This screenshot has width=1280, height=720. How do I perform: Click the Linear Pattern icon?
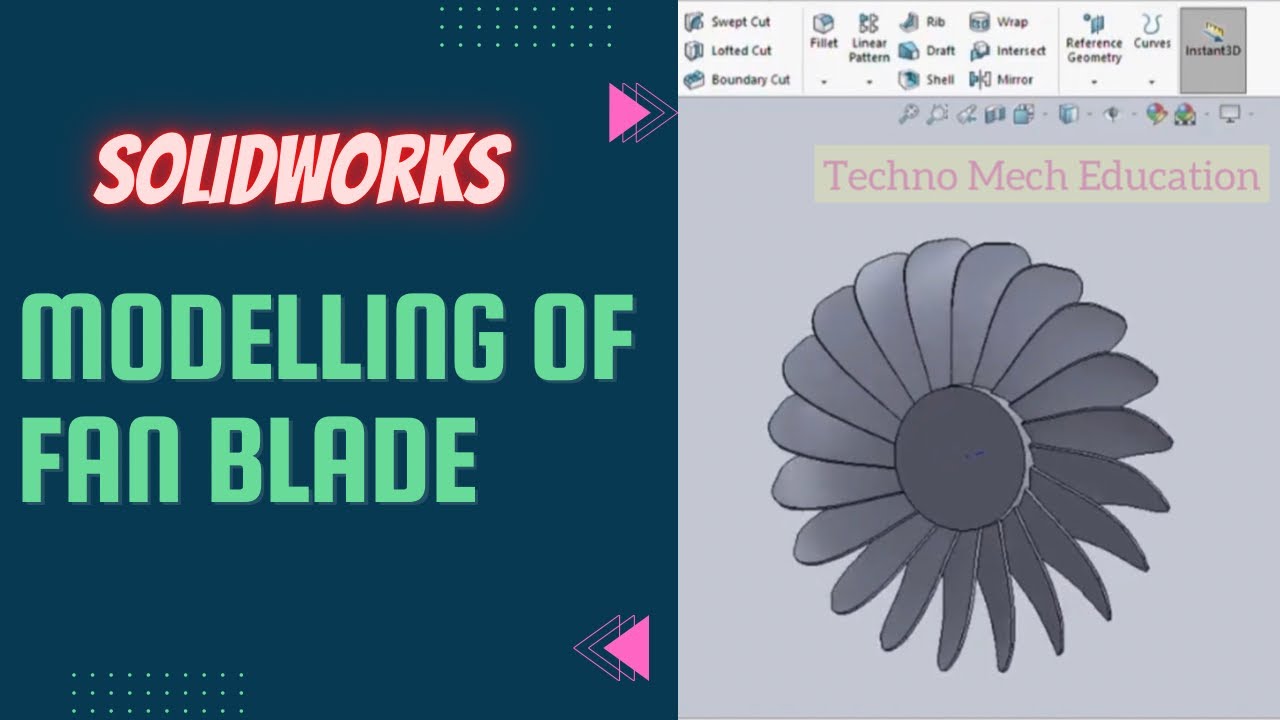pyautogui.click(x=869, y=23)
